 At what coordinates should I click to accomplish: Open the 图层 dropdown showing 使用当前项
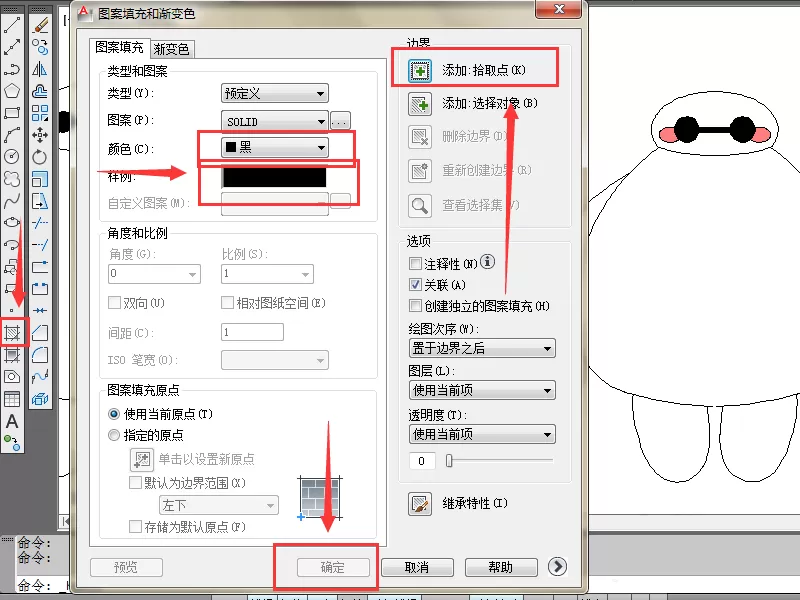(x=482, y=391)
